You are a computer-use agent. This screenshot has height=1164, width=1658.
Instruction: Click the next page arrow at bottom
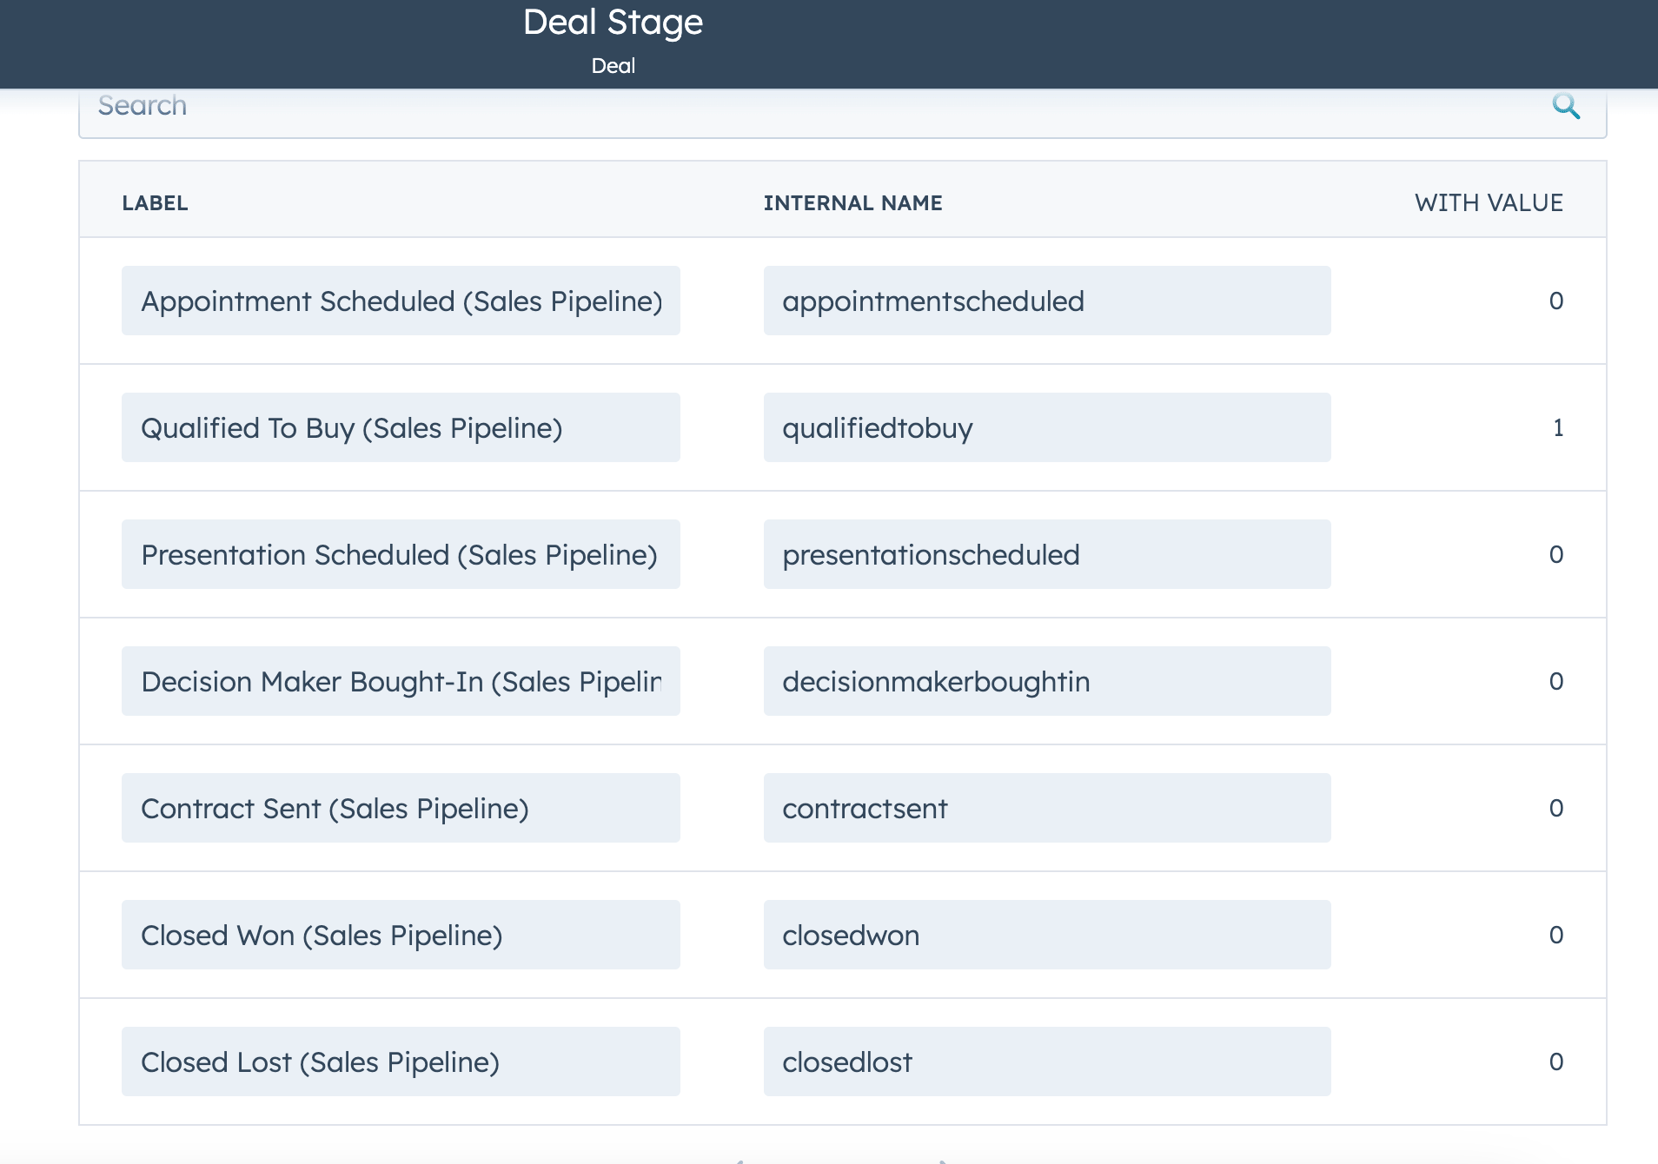(940, 1160)
